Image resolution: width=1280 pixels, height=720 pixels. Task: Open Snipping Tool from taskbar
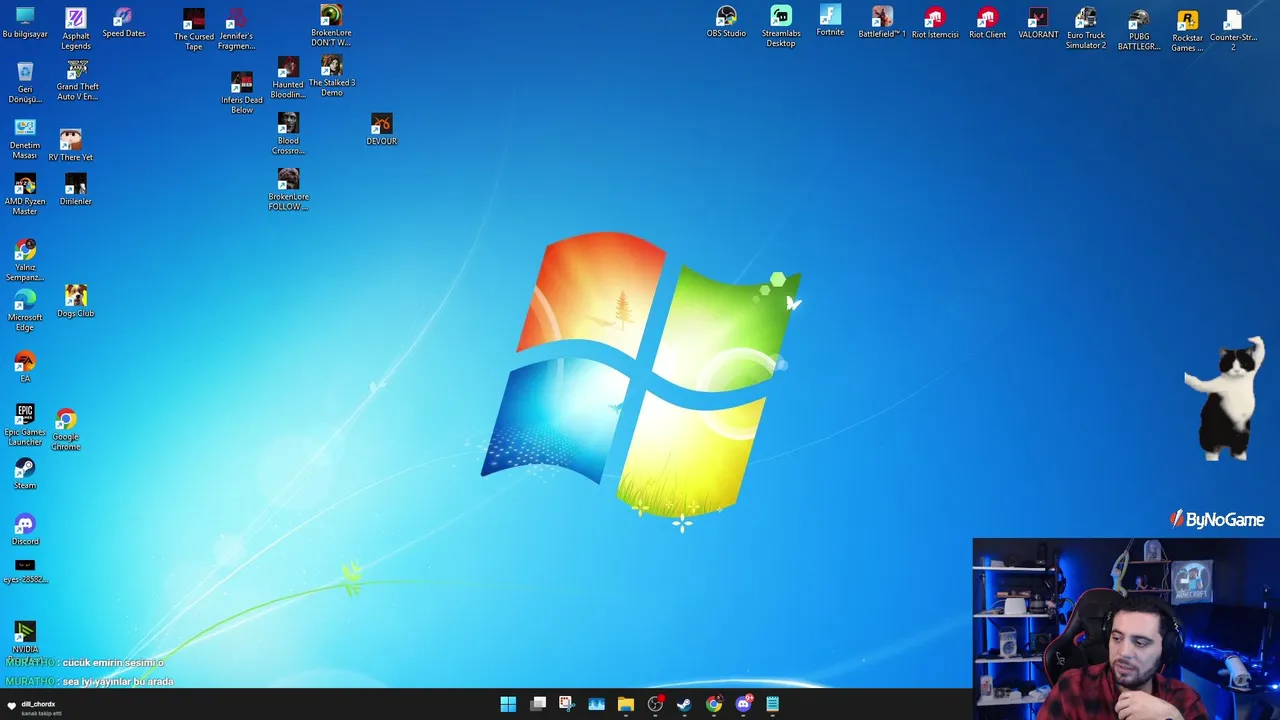(x=566, y=704)
